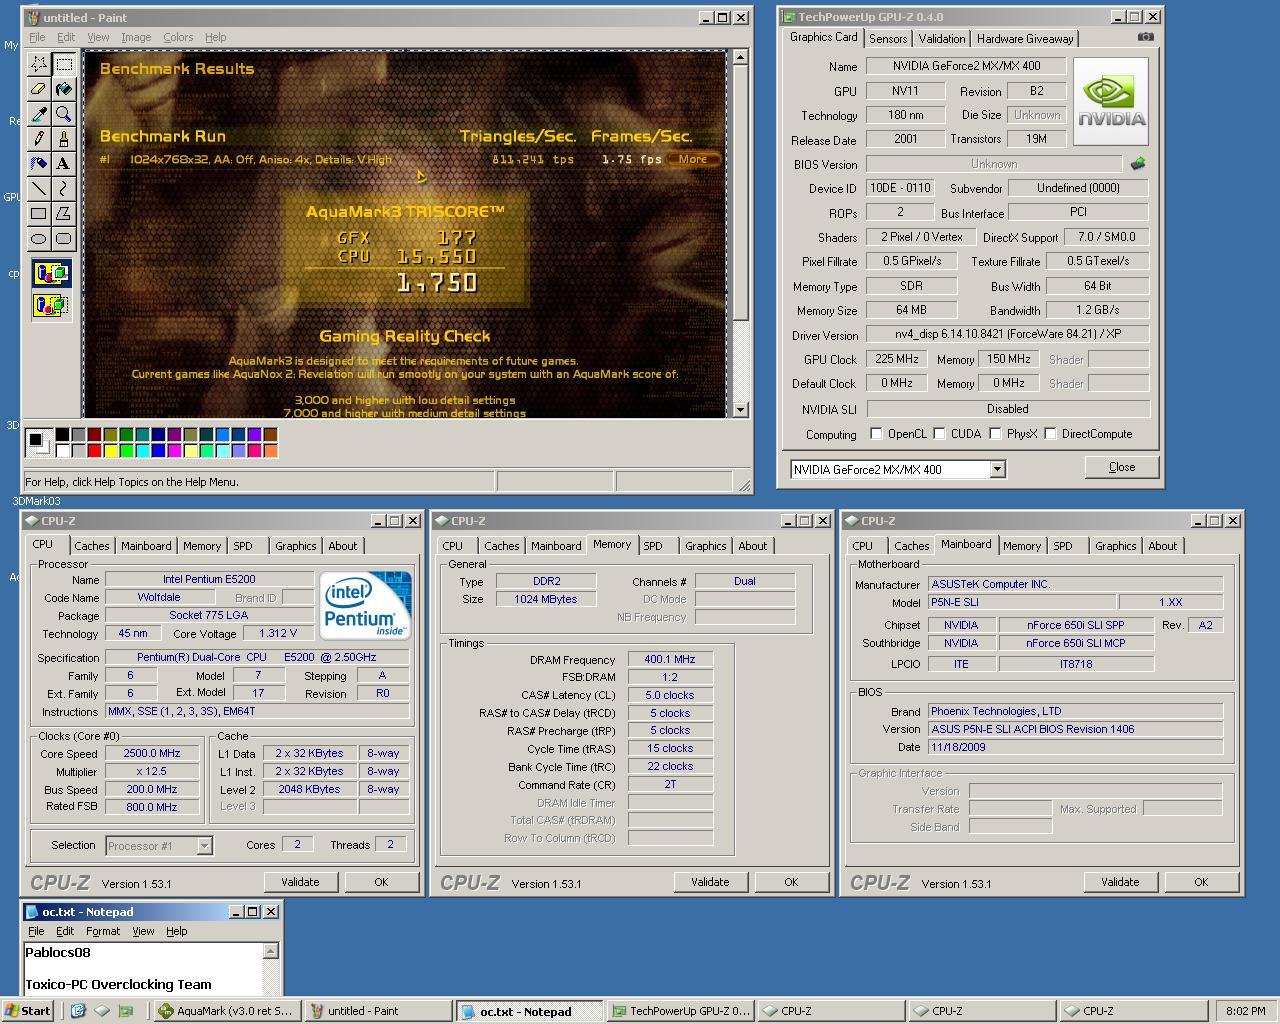Open the Hardware Giveaway tab in GPU-Z
Viewport: 1280px width, 1024px height.
pyautogui.click(x=1025, y=39)
